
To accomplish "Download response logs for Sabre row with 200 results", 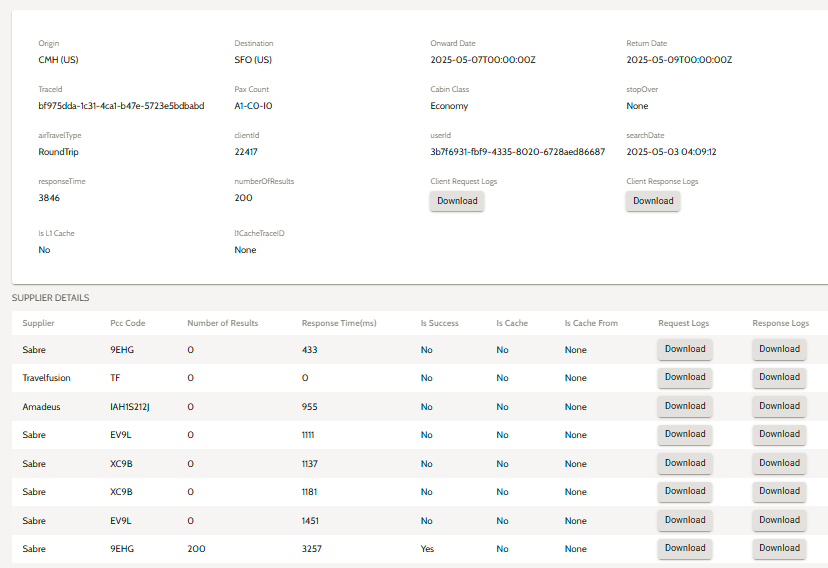I will [x=779, y=548].
